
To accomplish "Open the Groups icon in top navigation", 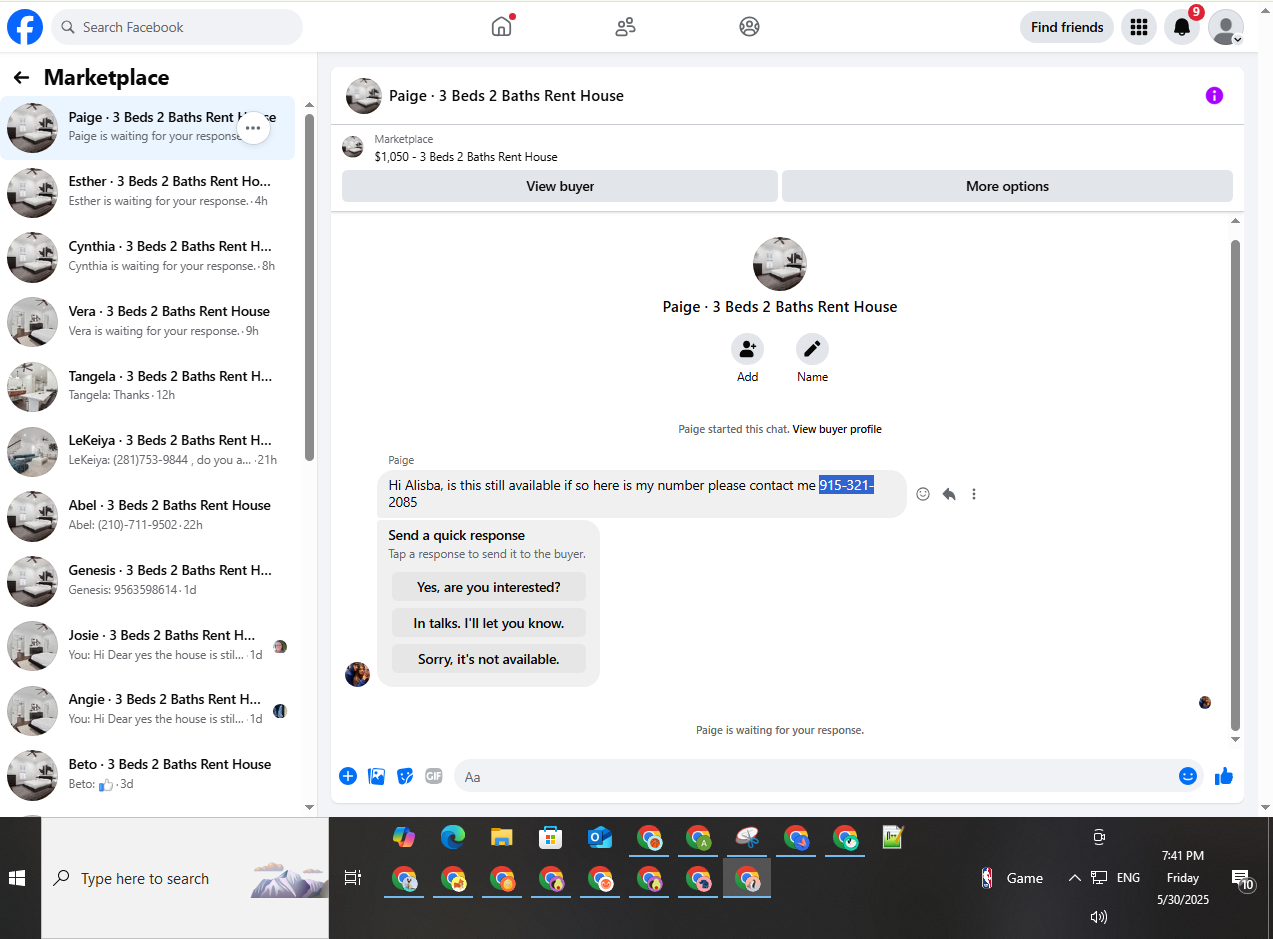I will coord(749,27).
